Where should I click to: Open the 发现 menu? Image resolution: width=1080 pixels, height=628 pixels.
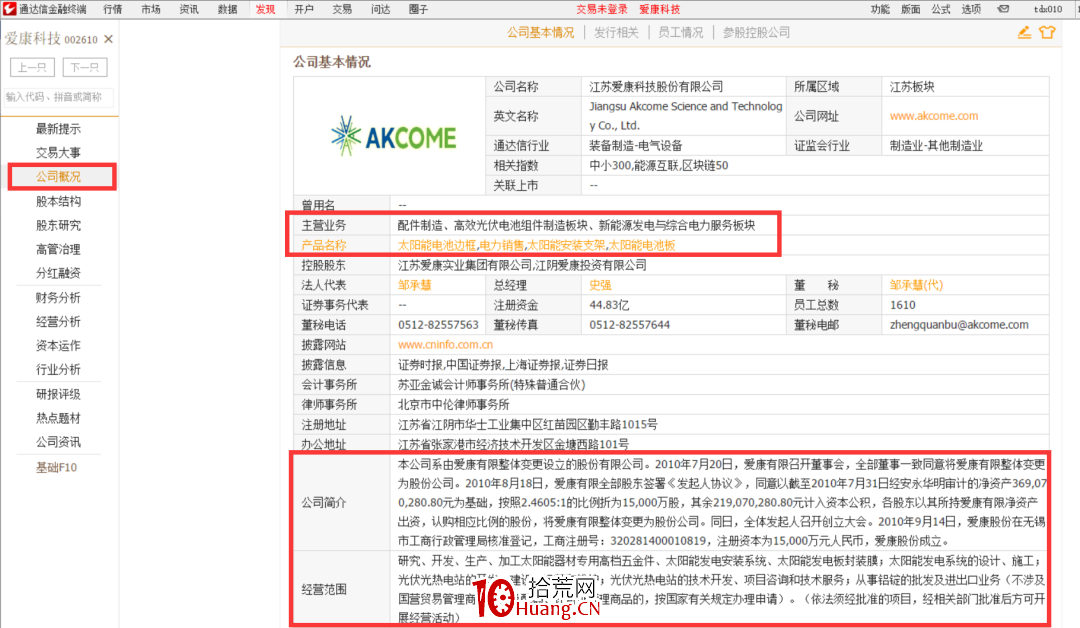click(x=265, y=9)
